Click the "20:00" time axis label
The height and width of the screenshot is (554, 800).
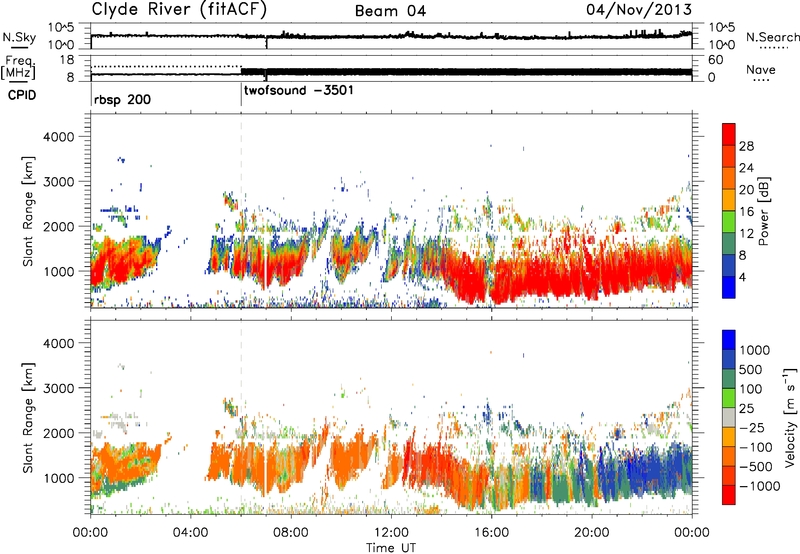point(592,533)
